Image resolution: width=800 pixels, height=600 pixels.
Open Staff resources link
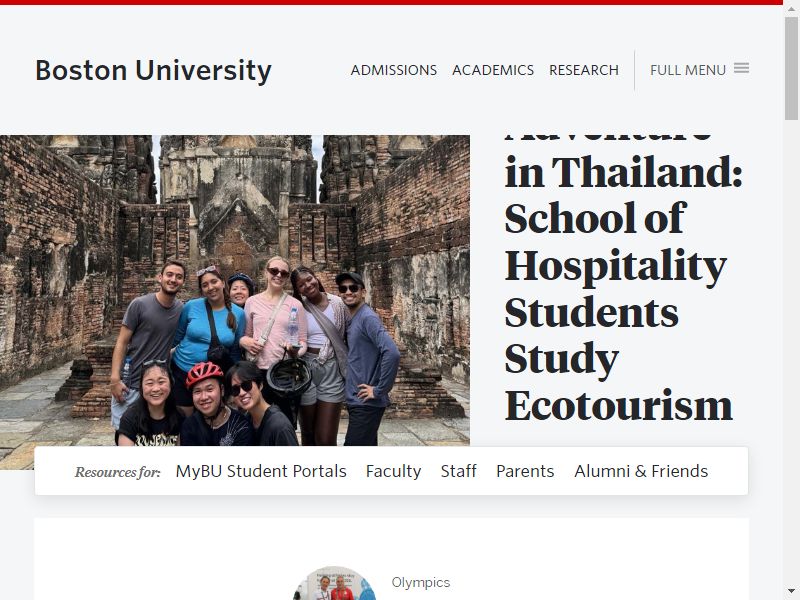(459, 471)
